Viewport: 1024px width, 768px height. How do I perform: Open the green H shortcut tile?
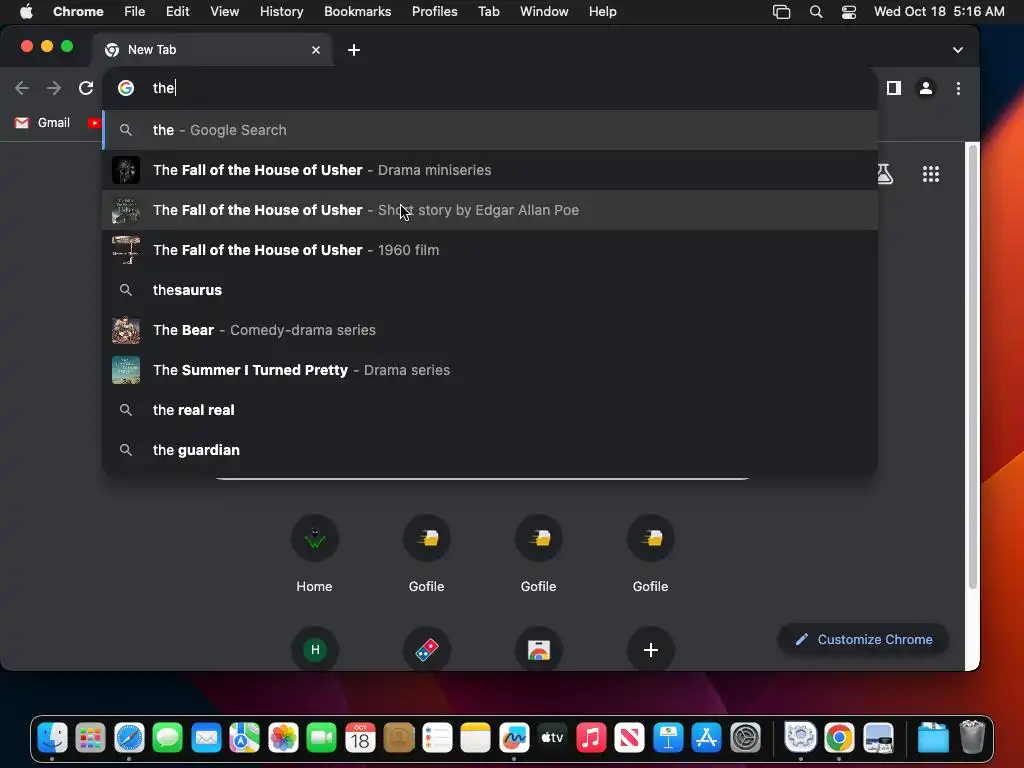click(x=315, y=649)
